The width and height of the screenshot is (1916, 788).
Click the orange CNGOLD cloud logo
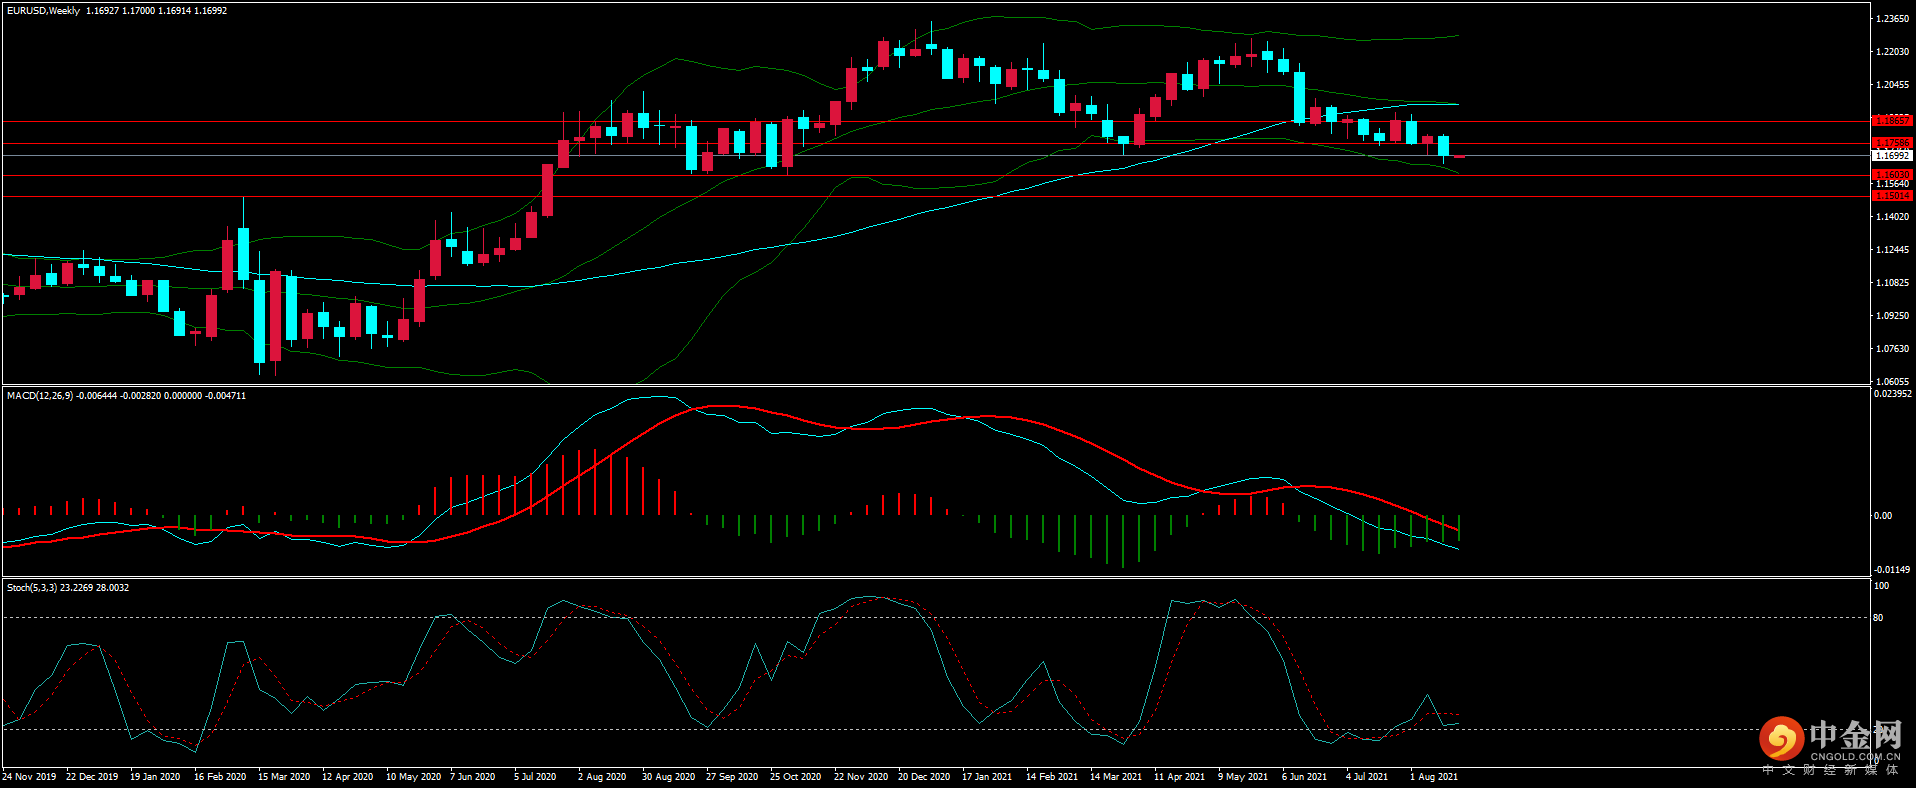pyautogui.click(x=1781, y=740)
